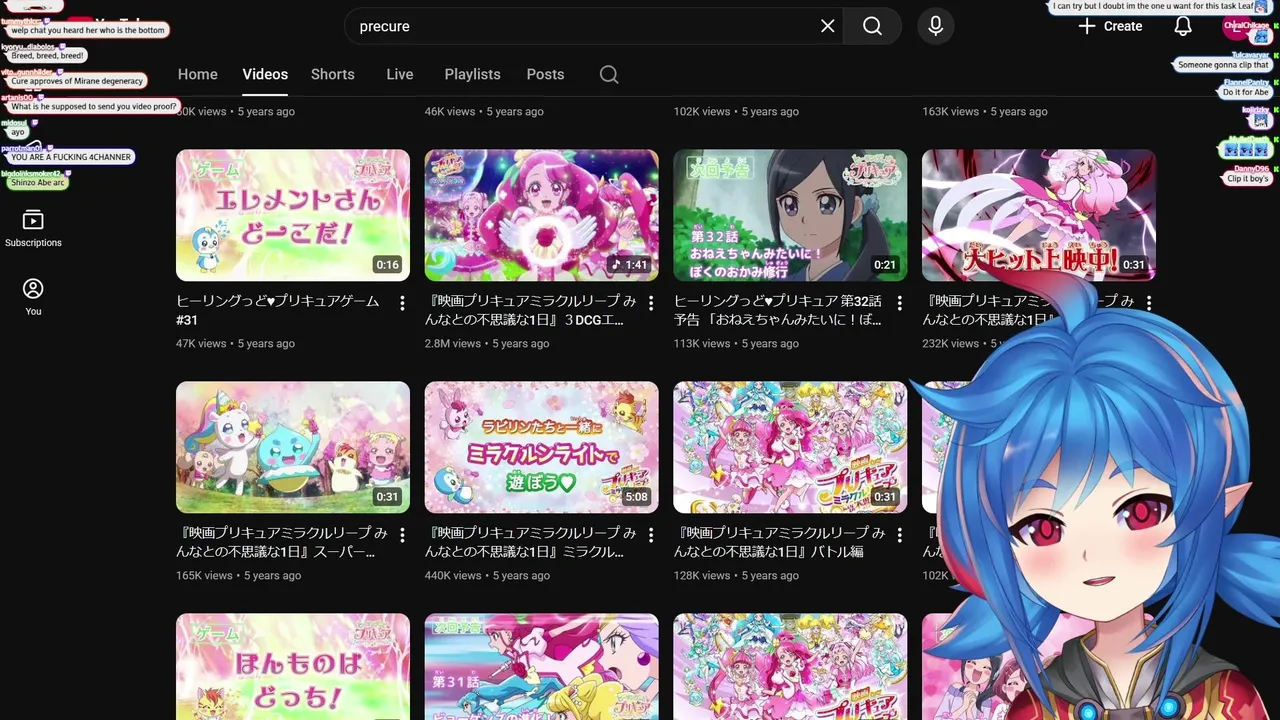1280x720 pixels.
Task: Open Subscriptions in sidebar
Action: 33,229
